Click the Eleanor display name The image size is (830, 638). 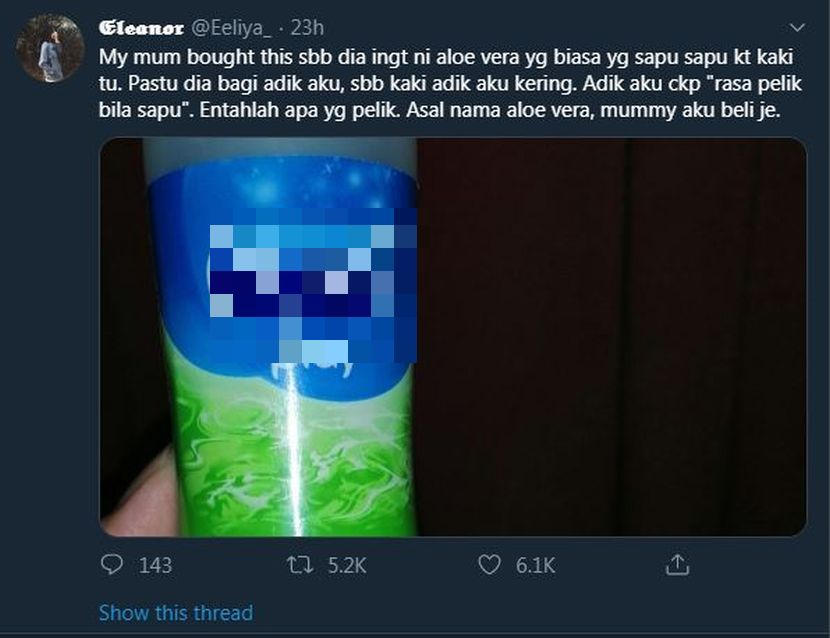pos(141,28)
